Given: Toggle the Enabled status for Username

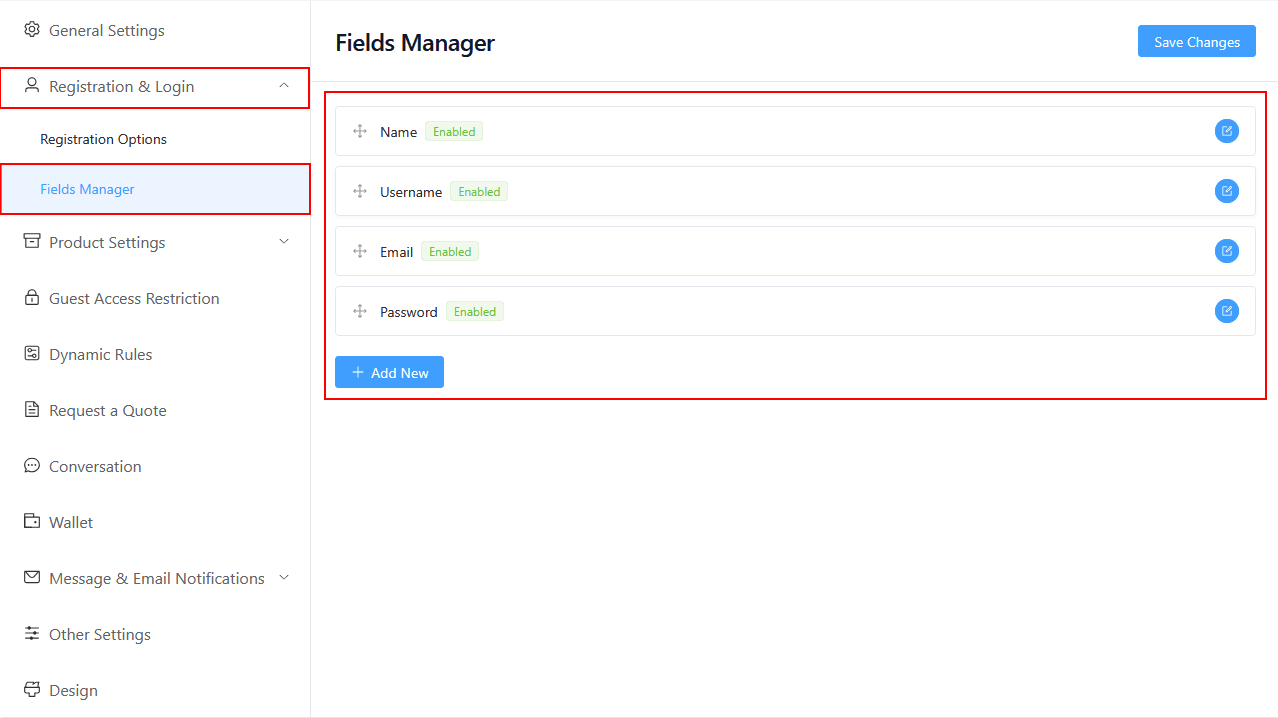Looking at the screenshot, I should (478, 191).
